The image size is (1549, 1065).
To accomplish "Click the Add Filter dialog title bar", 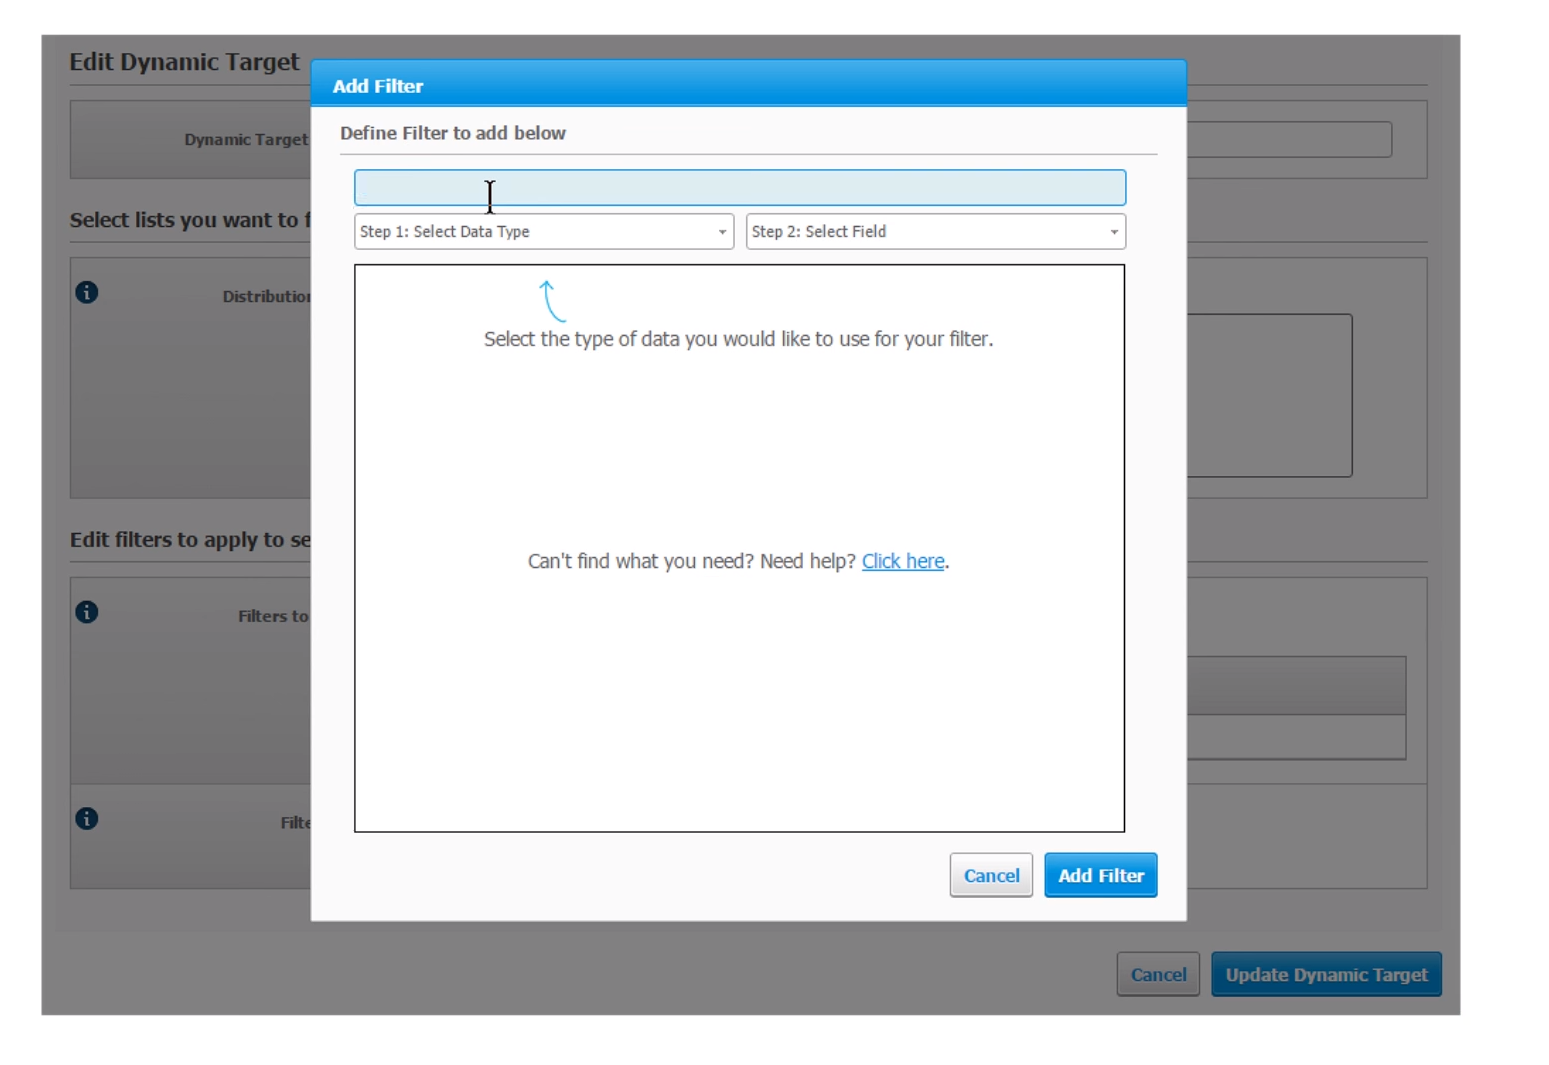I will tap(749, 86).
